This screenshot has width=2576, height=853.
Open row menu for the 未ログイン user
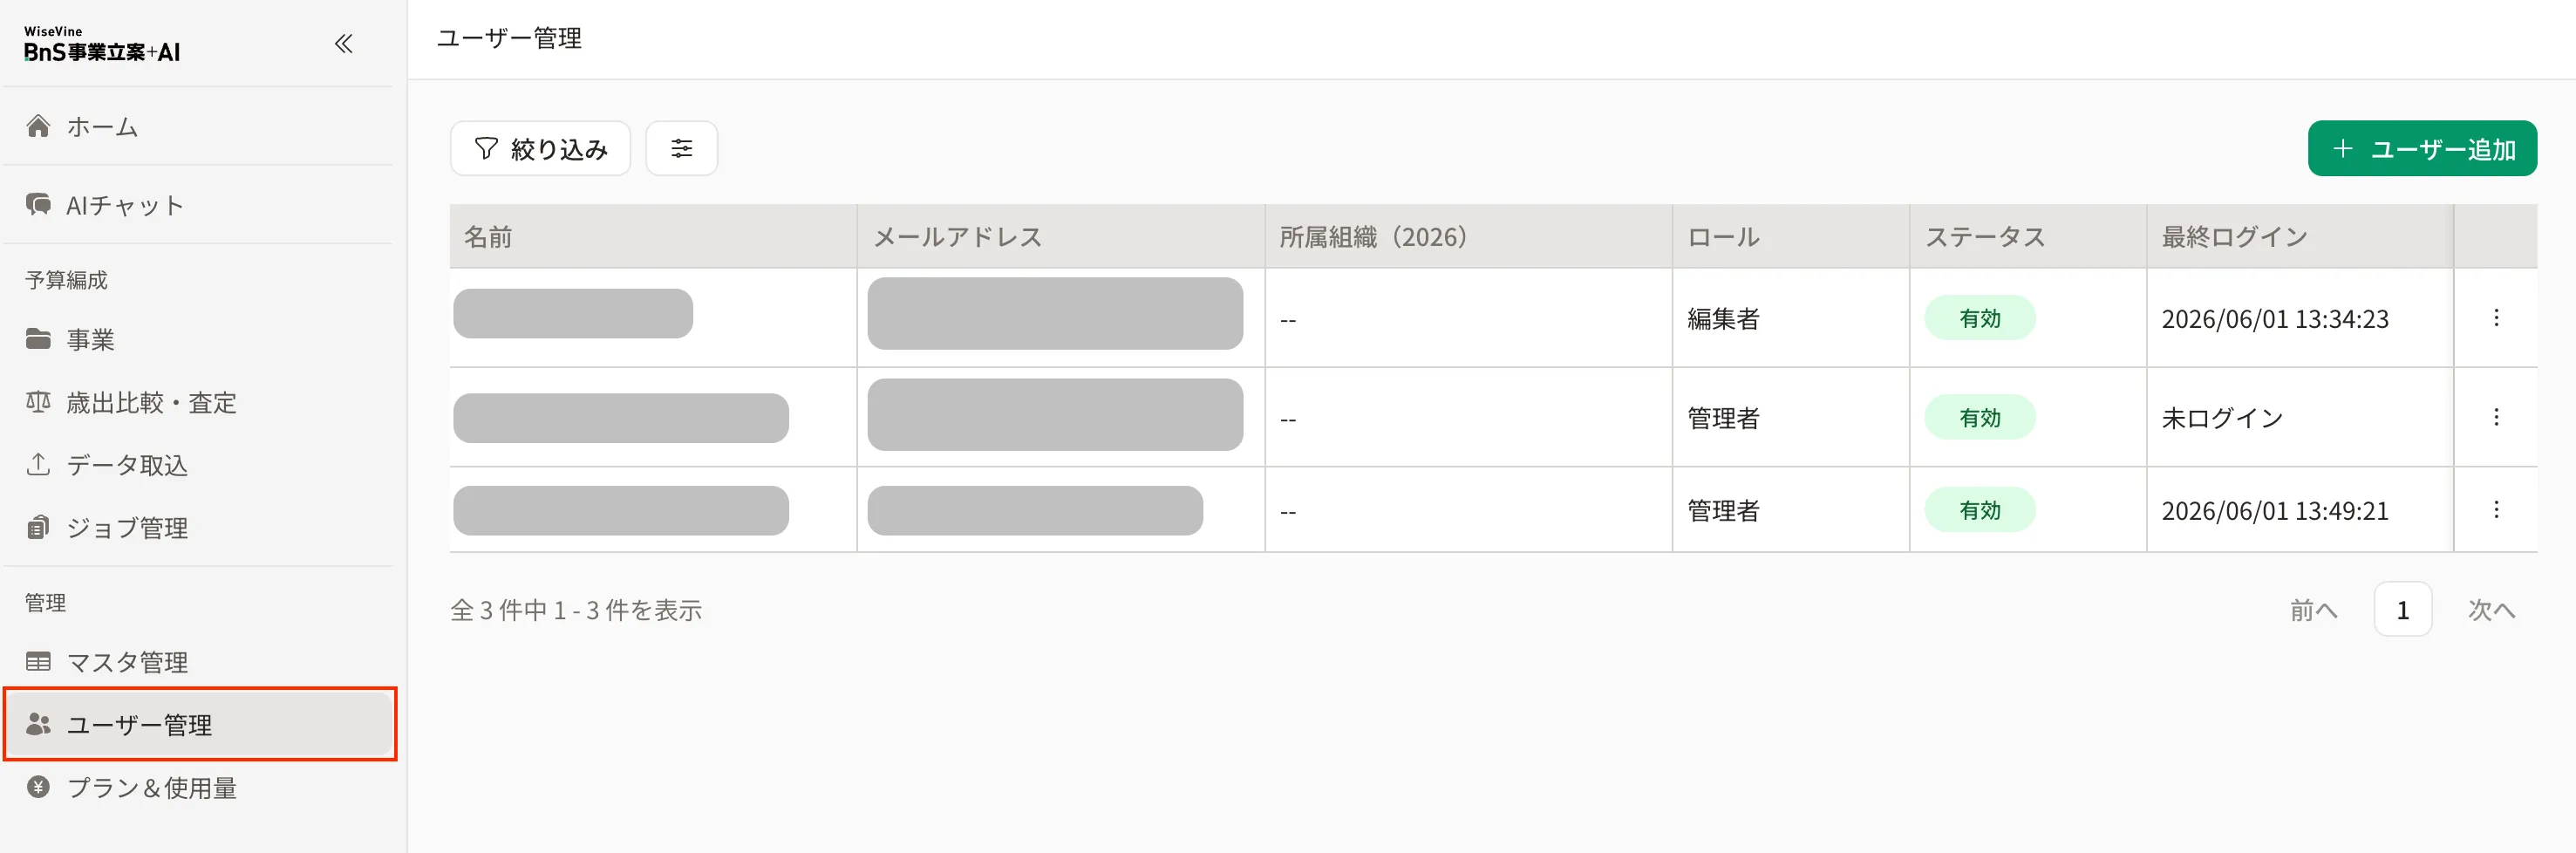[x=2496, y=417]
